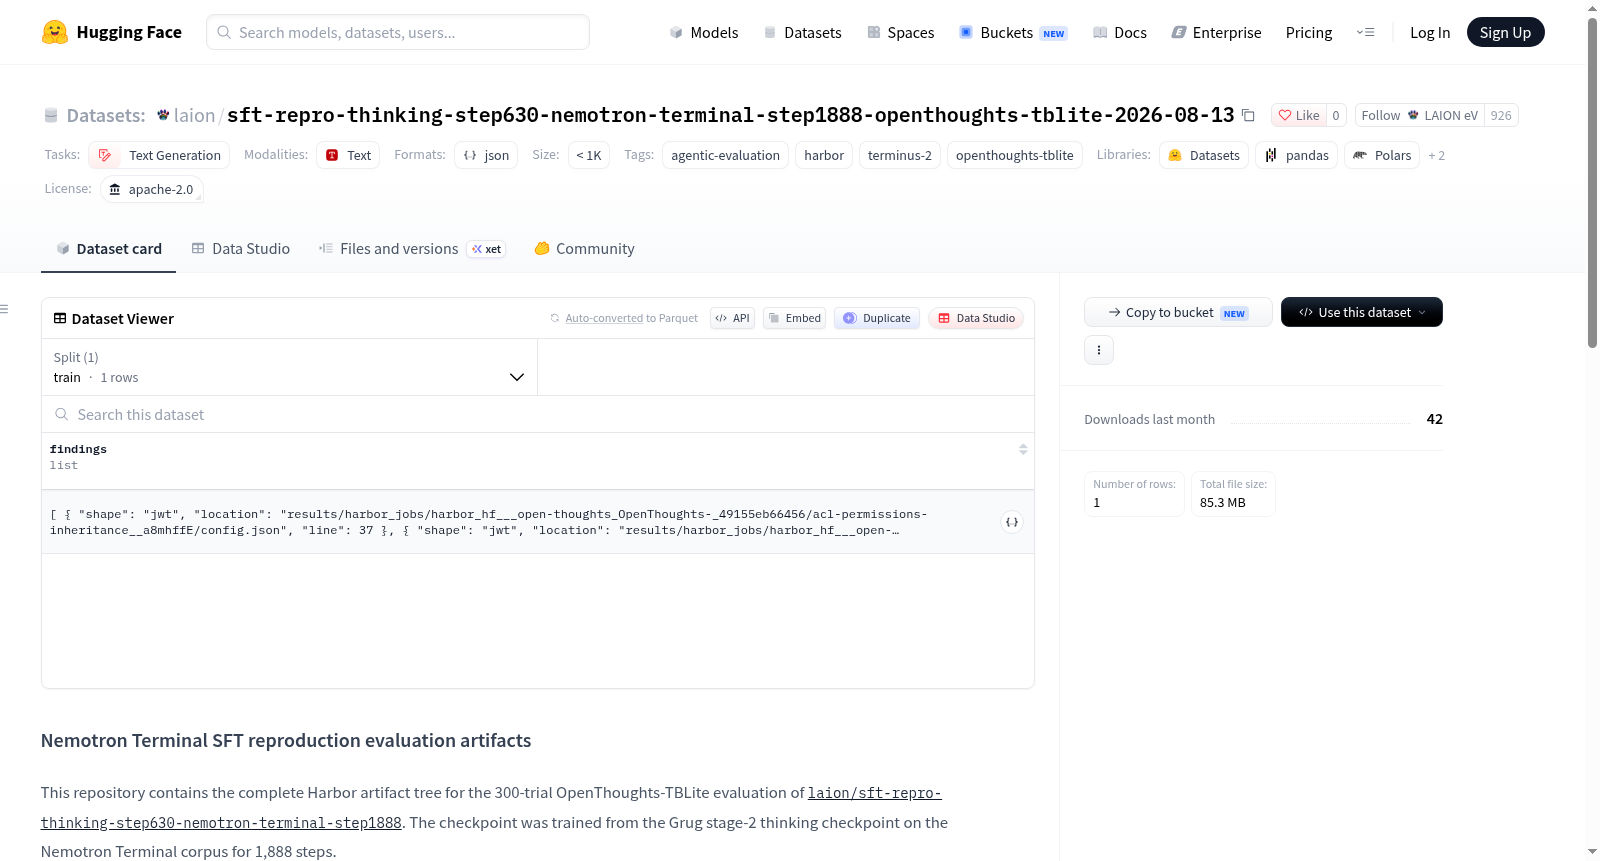Click the Copy to bucket button
This screenshot has height=861, width=1600.
point(1178,312)
